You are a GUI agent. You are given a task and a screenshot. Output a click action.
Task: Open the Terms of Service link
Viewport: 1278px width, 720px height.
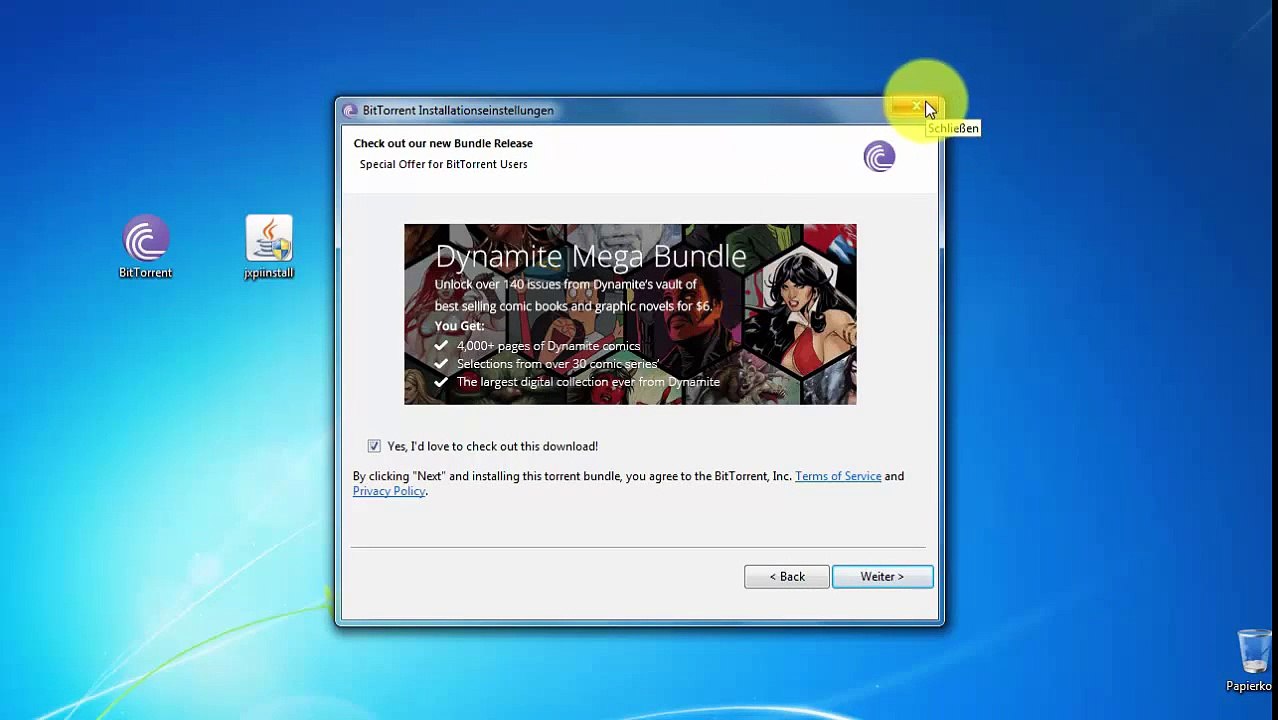click(838, 476)
